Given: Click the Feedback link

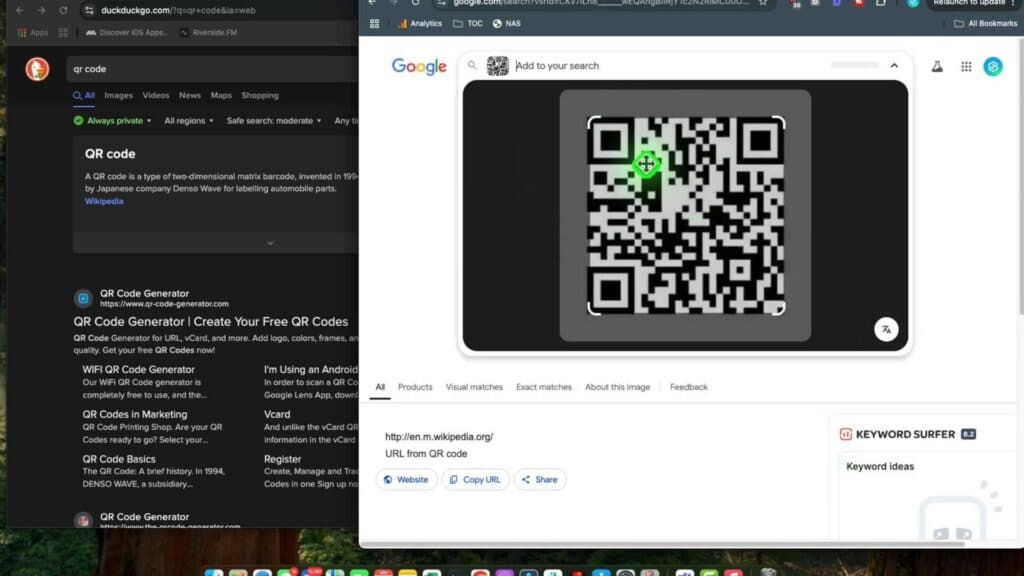Looking at the screenshot, I should pos(688,387).
